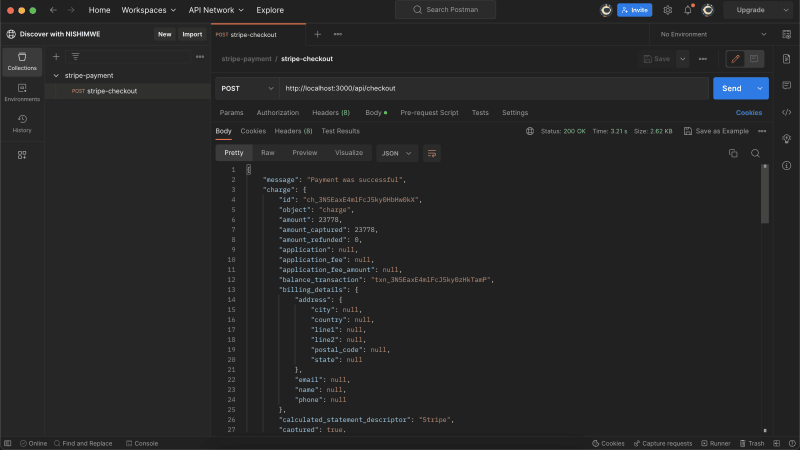Open a new request tab with plus
The width and height of the screenshot is (800, 450).
pyautogui.click(x=317, y=34)
